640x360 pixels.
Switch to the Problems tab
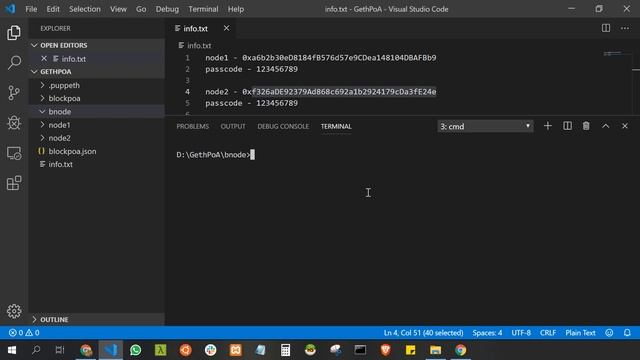coord(193,127)
